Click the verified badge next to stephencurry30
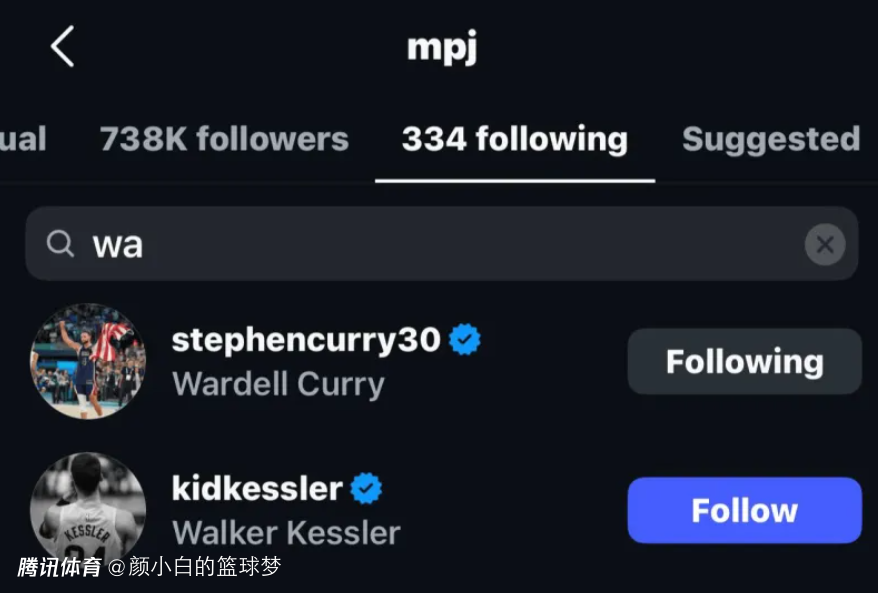This screenshot has width=878, height=593. [464, 340]
